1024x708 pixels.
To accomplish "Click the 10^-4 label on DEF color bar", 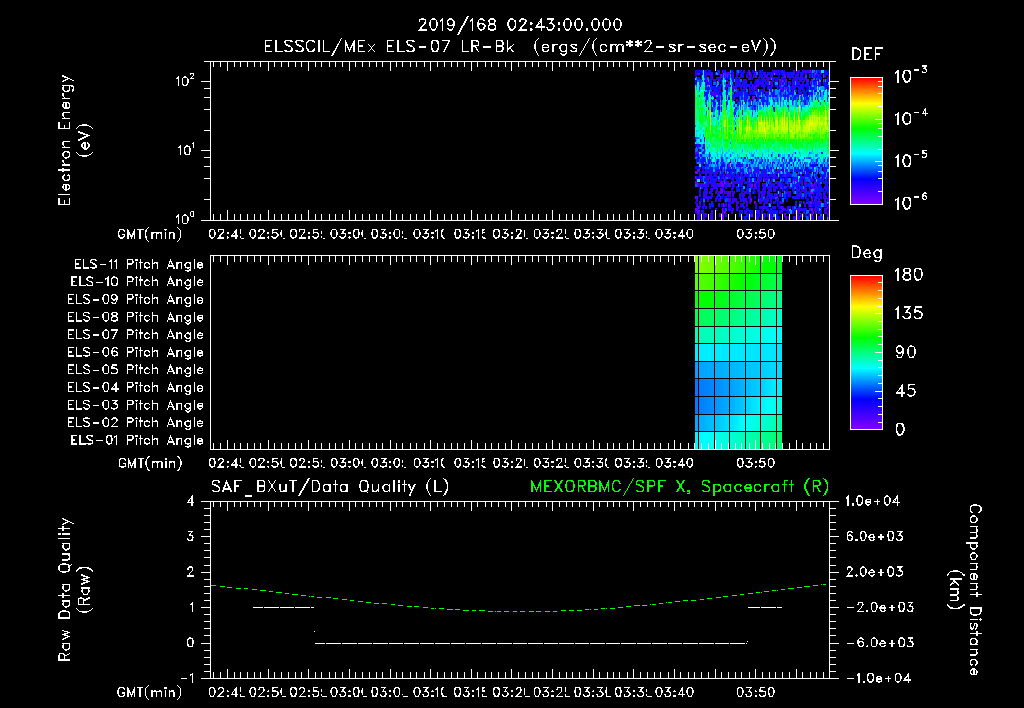I will 910,118.
